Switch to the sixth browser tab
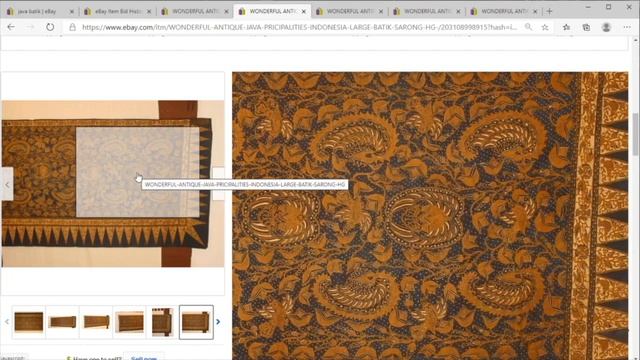 (x=427, y=11)
